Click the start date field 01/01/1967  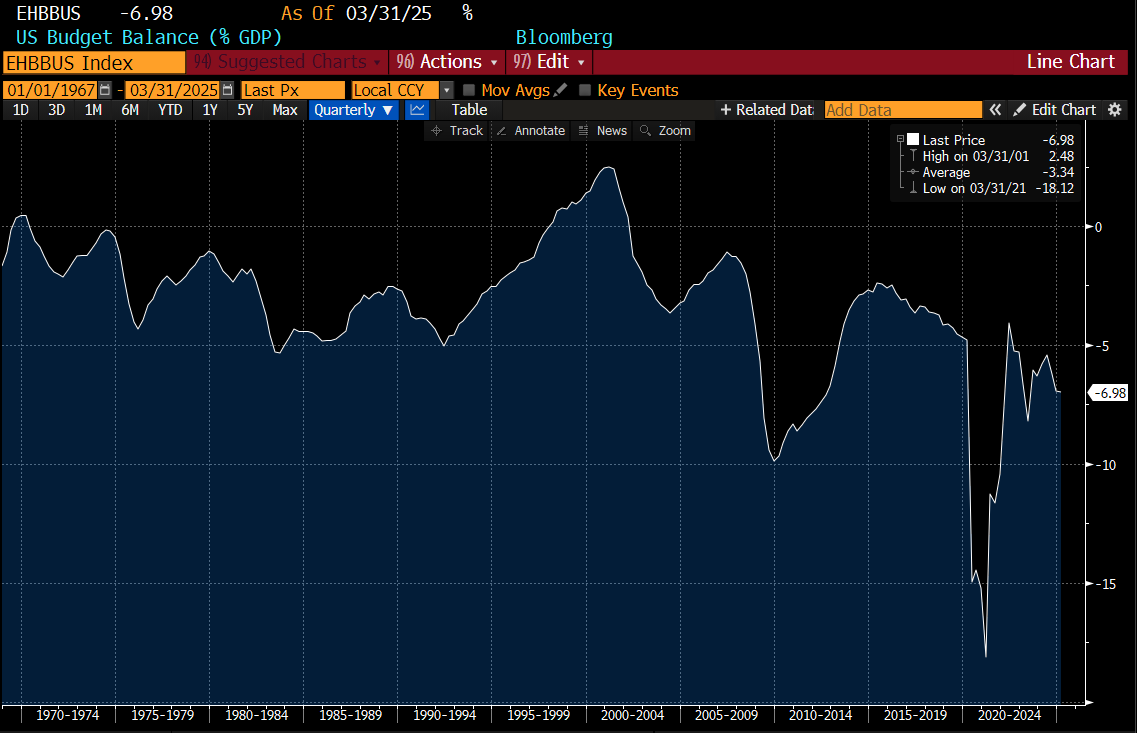point(51,90)
